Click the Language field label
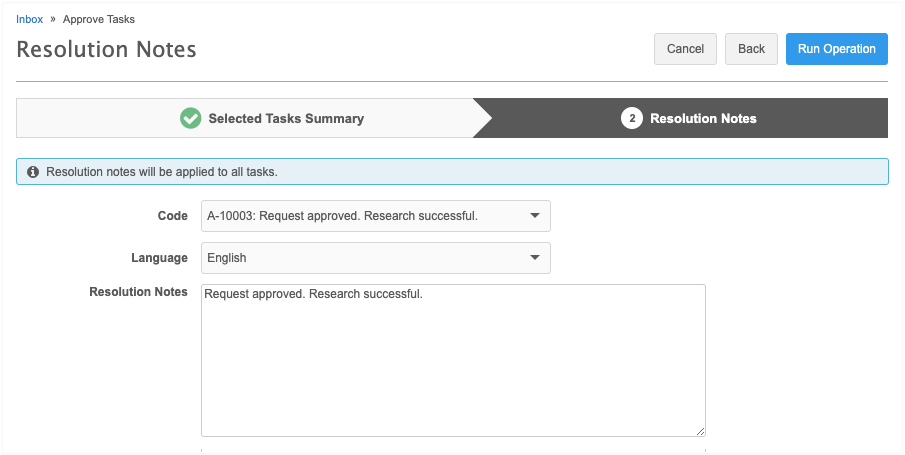The height and width of the screenshot is (455, 905). (159, 258)
